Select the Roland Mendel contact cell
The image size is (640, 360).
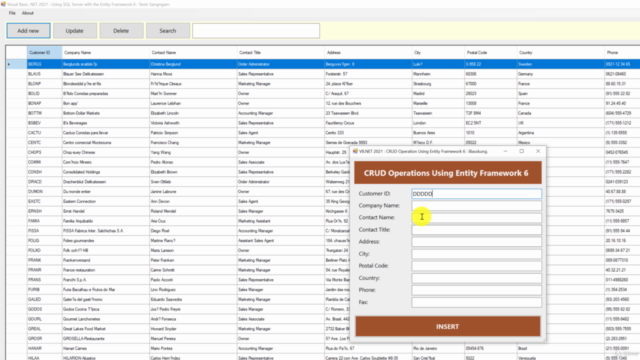(193, 211)
